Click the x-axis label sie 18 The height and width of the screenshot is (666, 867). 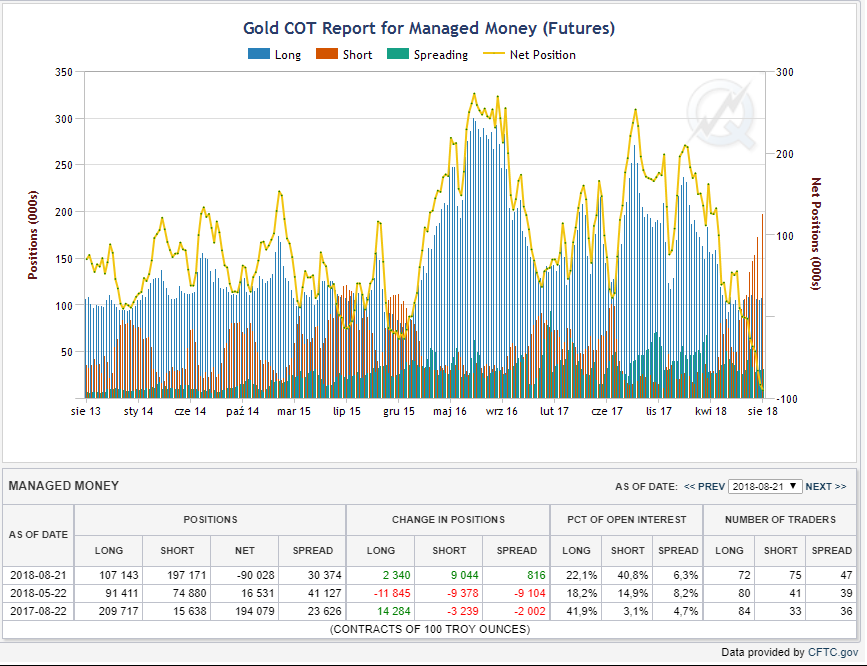click(x=762, y=412)
